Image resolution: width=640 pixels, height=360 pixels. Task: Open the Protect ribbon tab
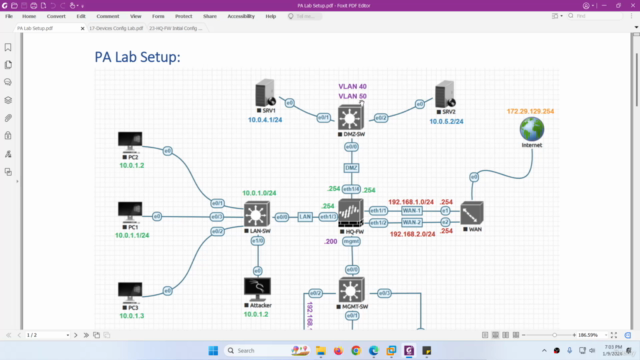[x=183, y=16]
